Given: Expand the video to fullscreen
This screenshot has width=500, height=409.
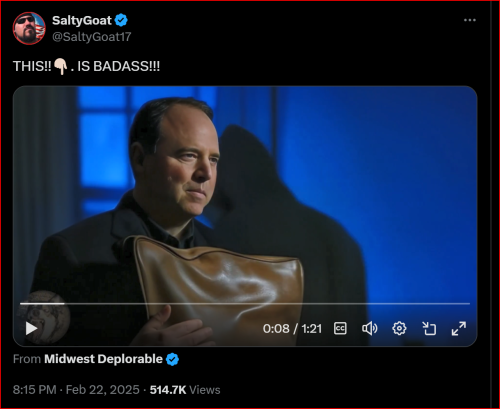Looking at the screenshot, I should point(459,328).
